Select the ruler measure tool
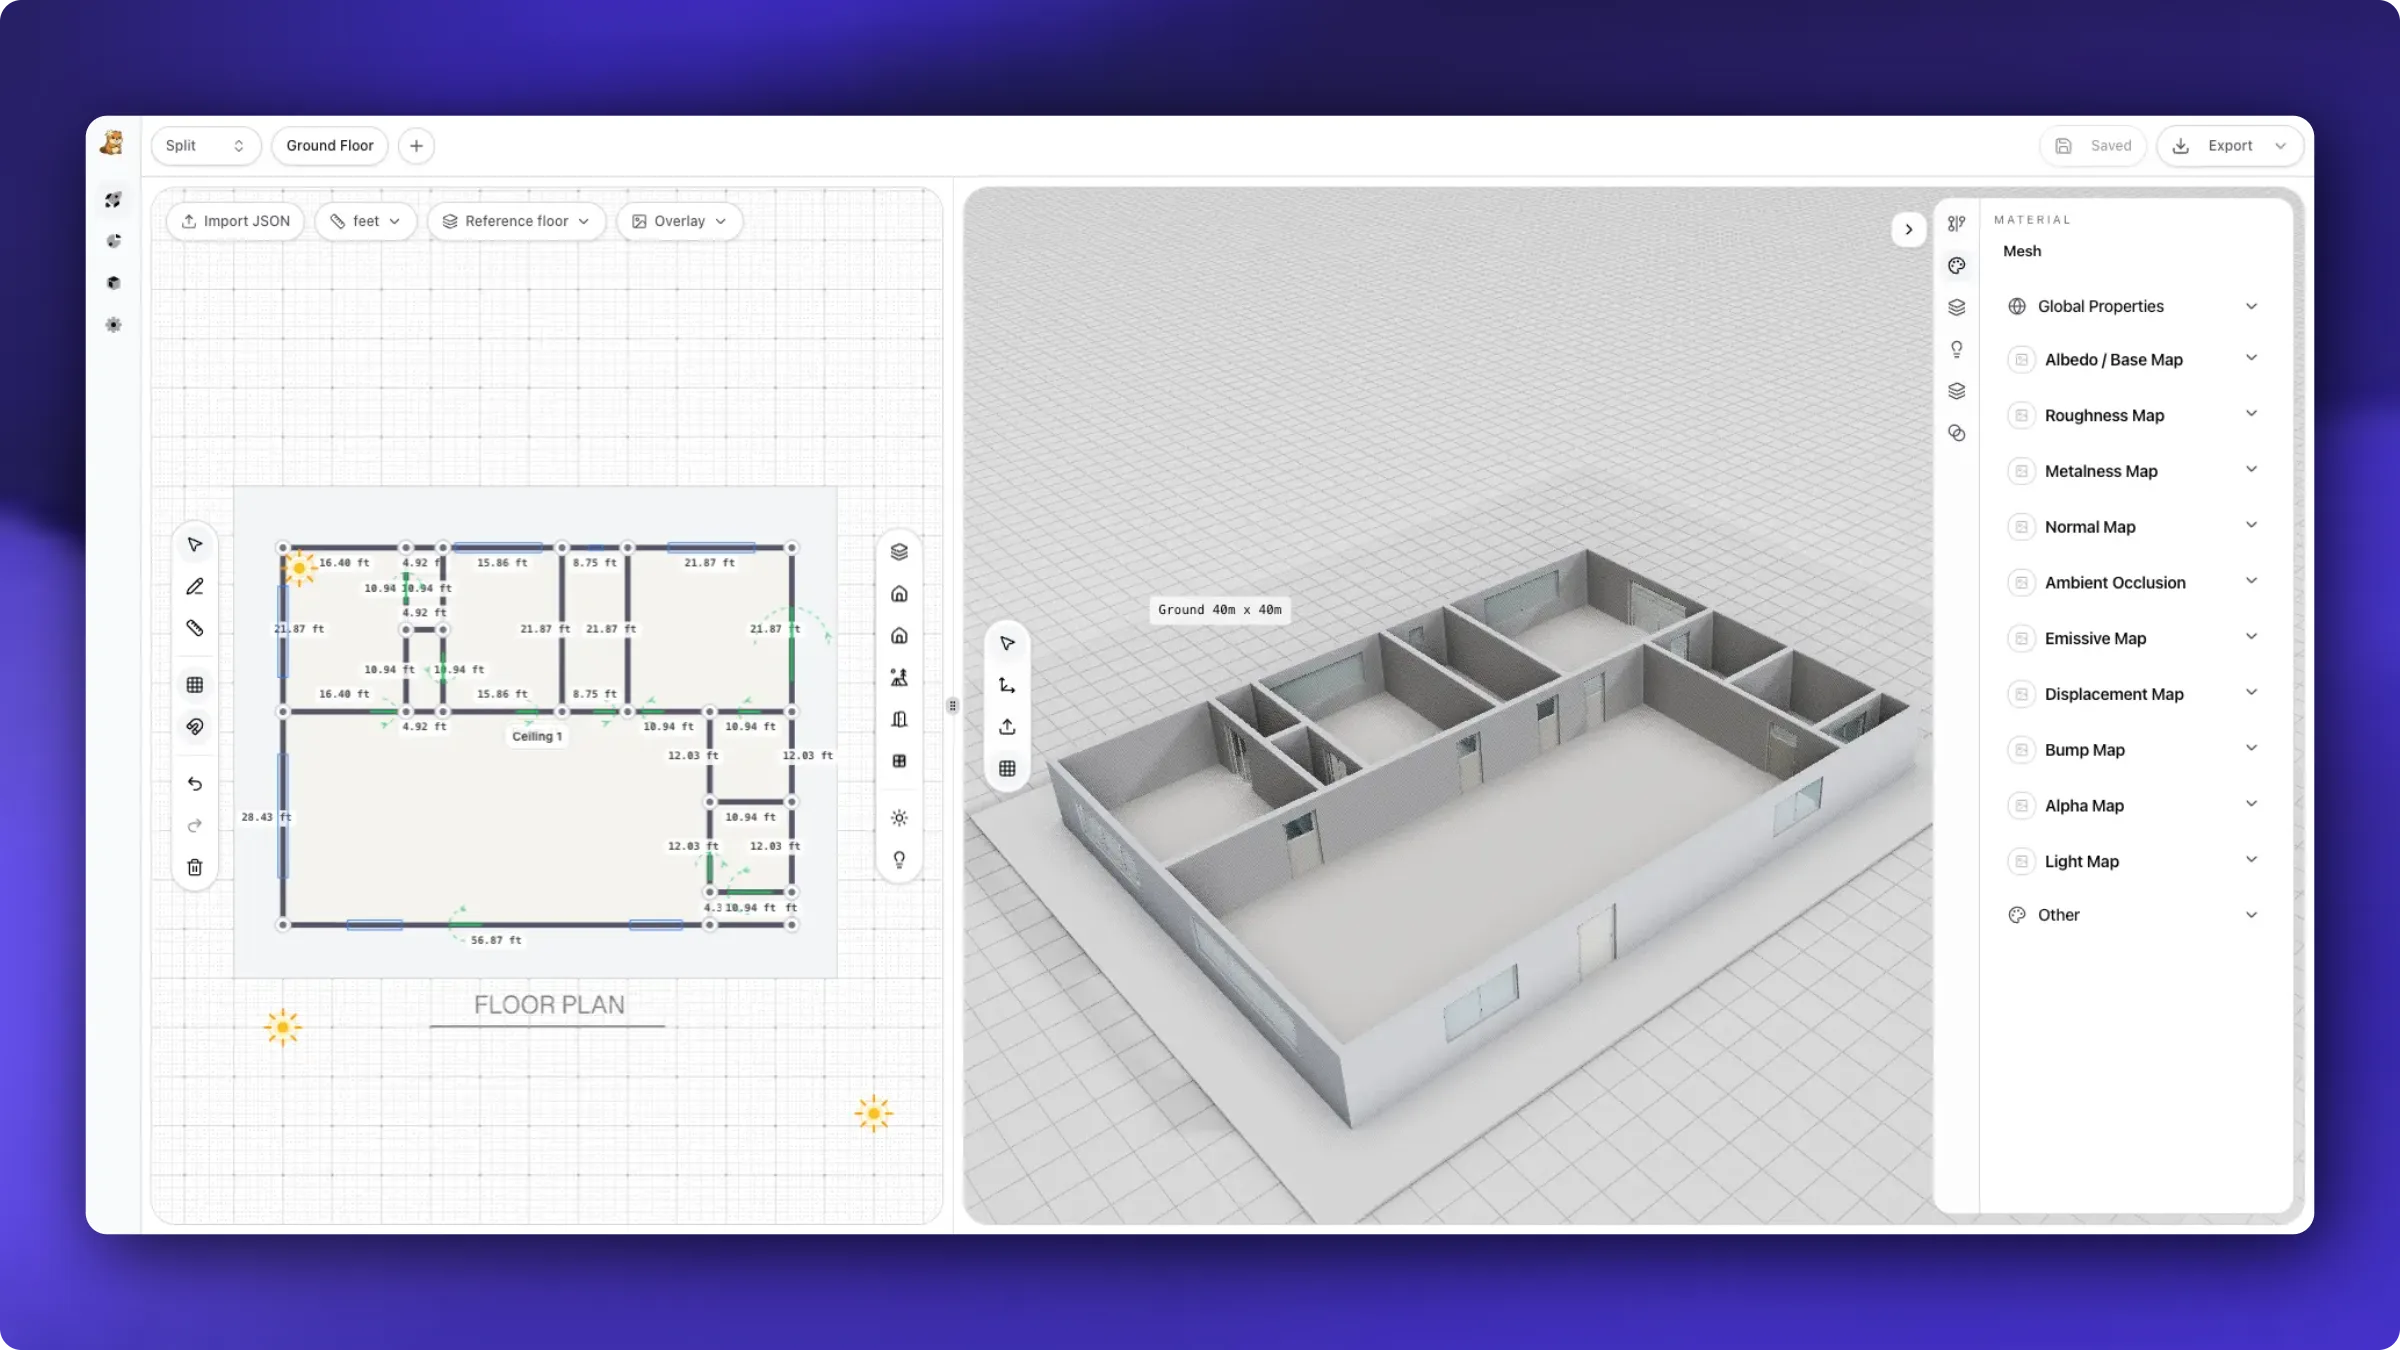Viewport: 2400px width, 1350px height. (x=195, y=628)
